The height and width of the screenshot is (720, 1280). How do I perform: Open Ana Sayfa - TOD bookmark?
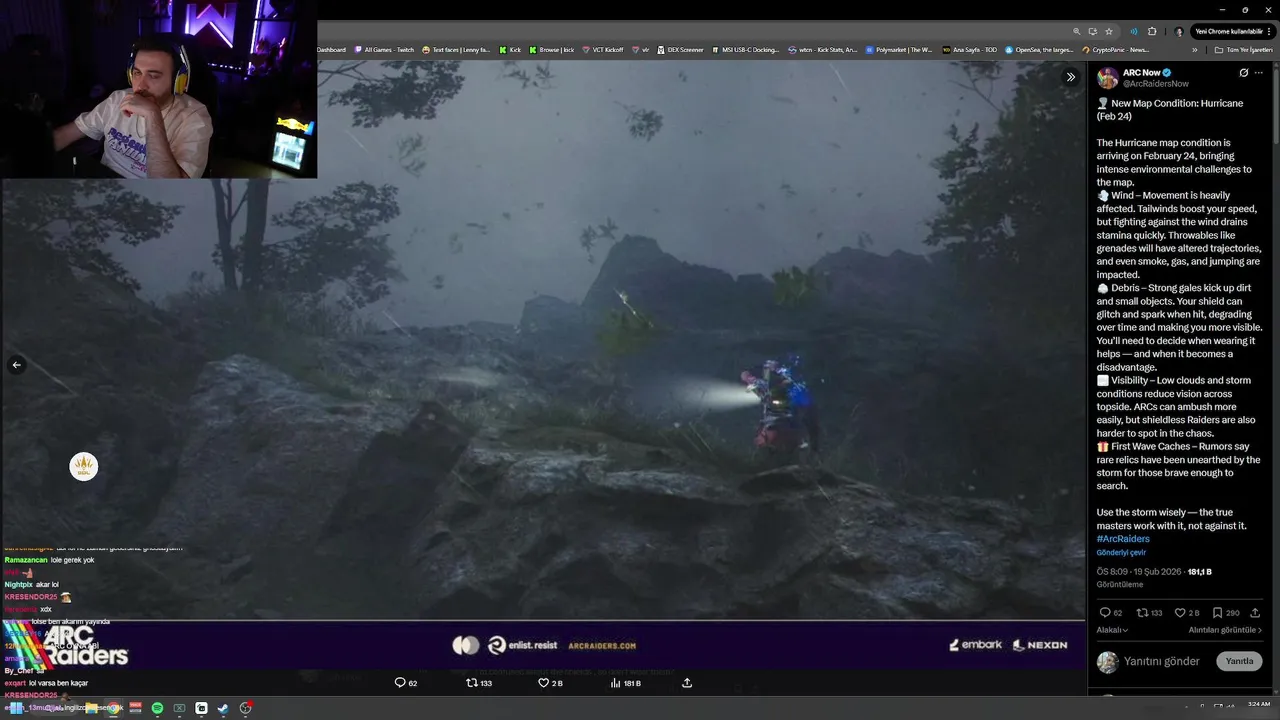coord(970,50)
